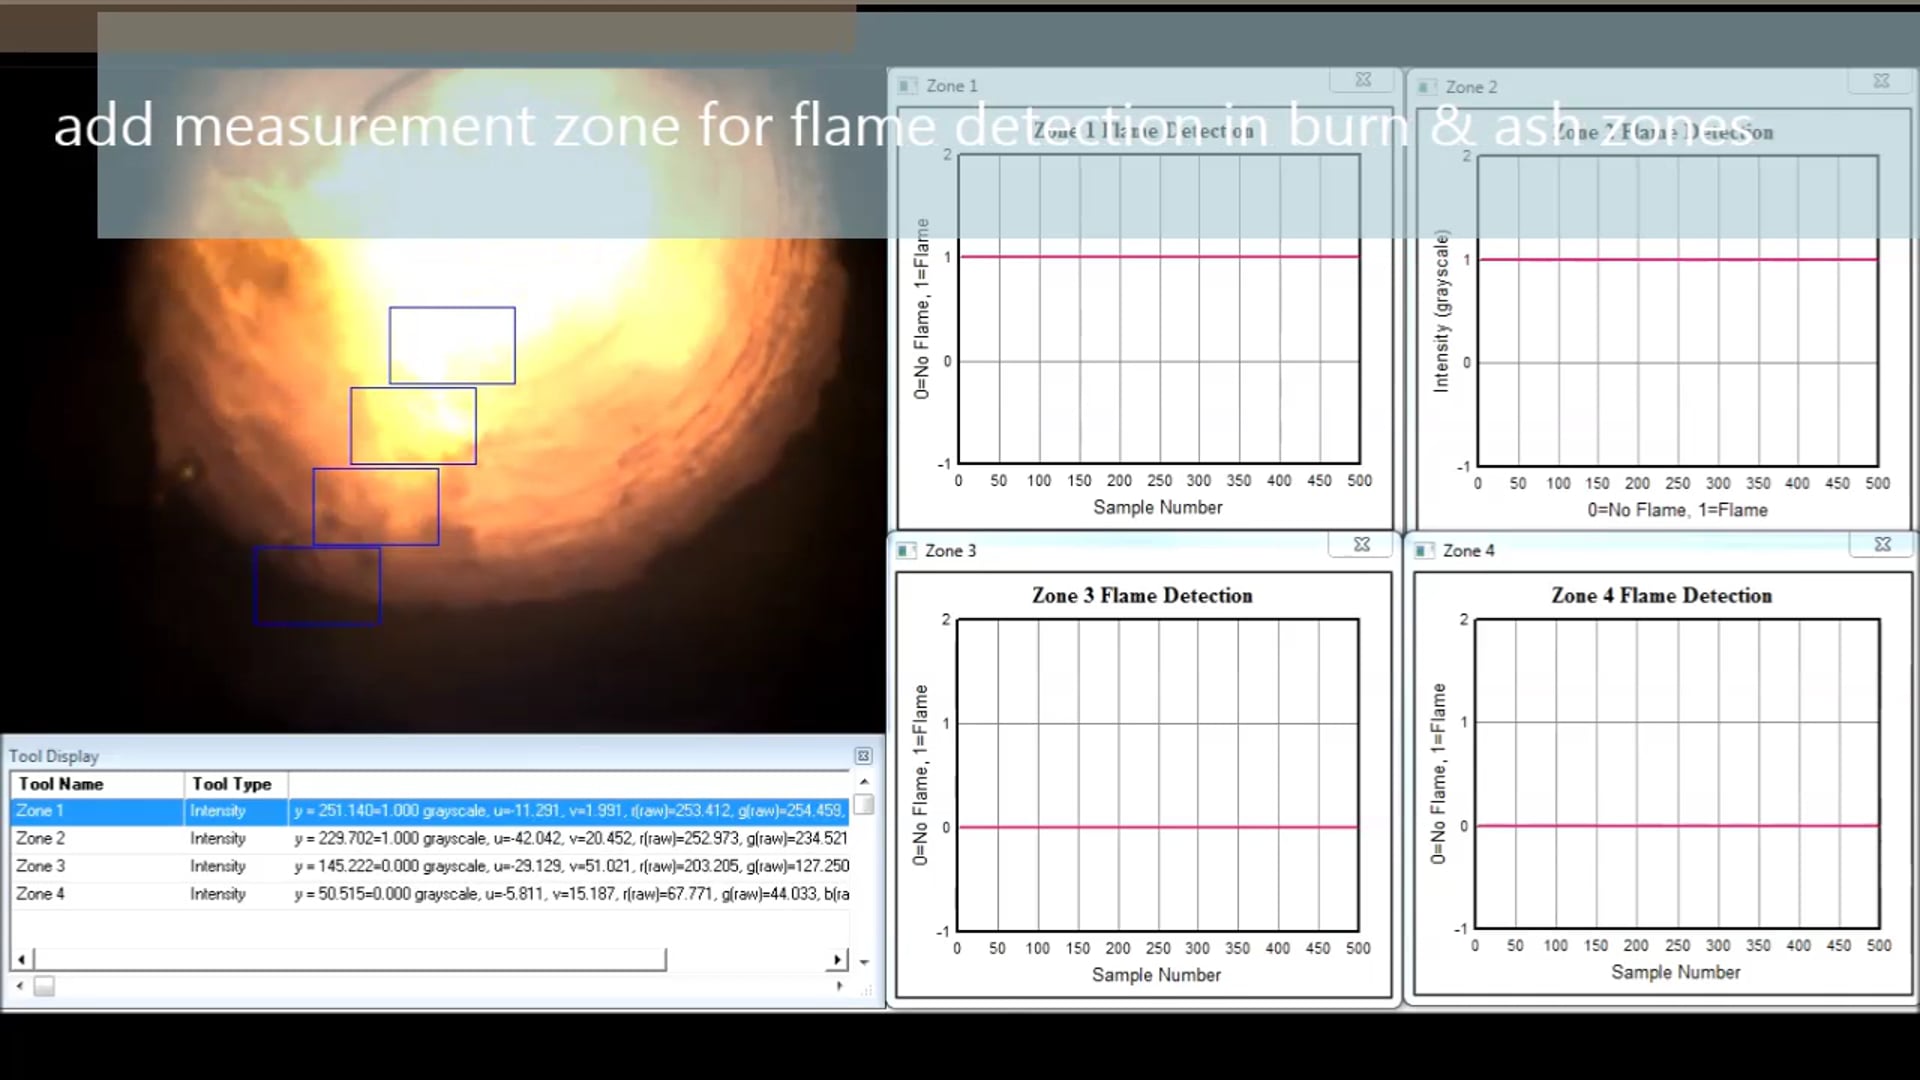Select the Zone 2 row in Tool Display
Viewport: 1920px width, 1080px height.
(x=40, y=838)
